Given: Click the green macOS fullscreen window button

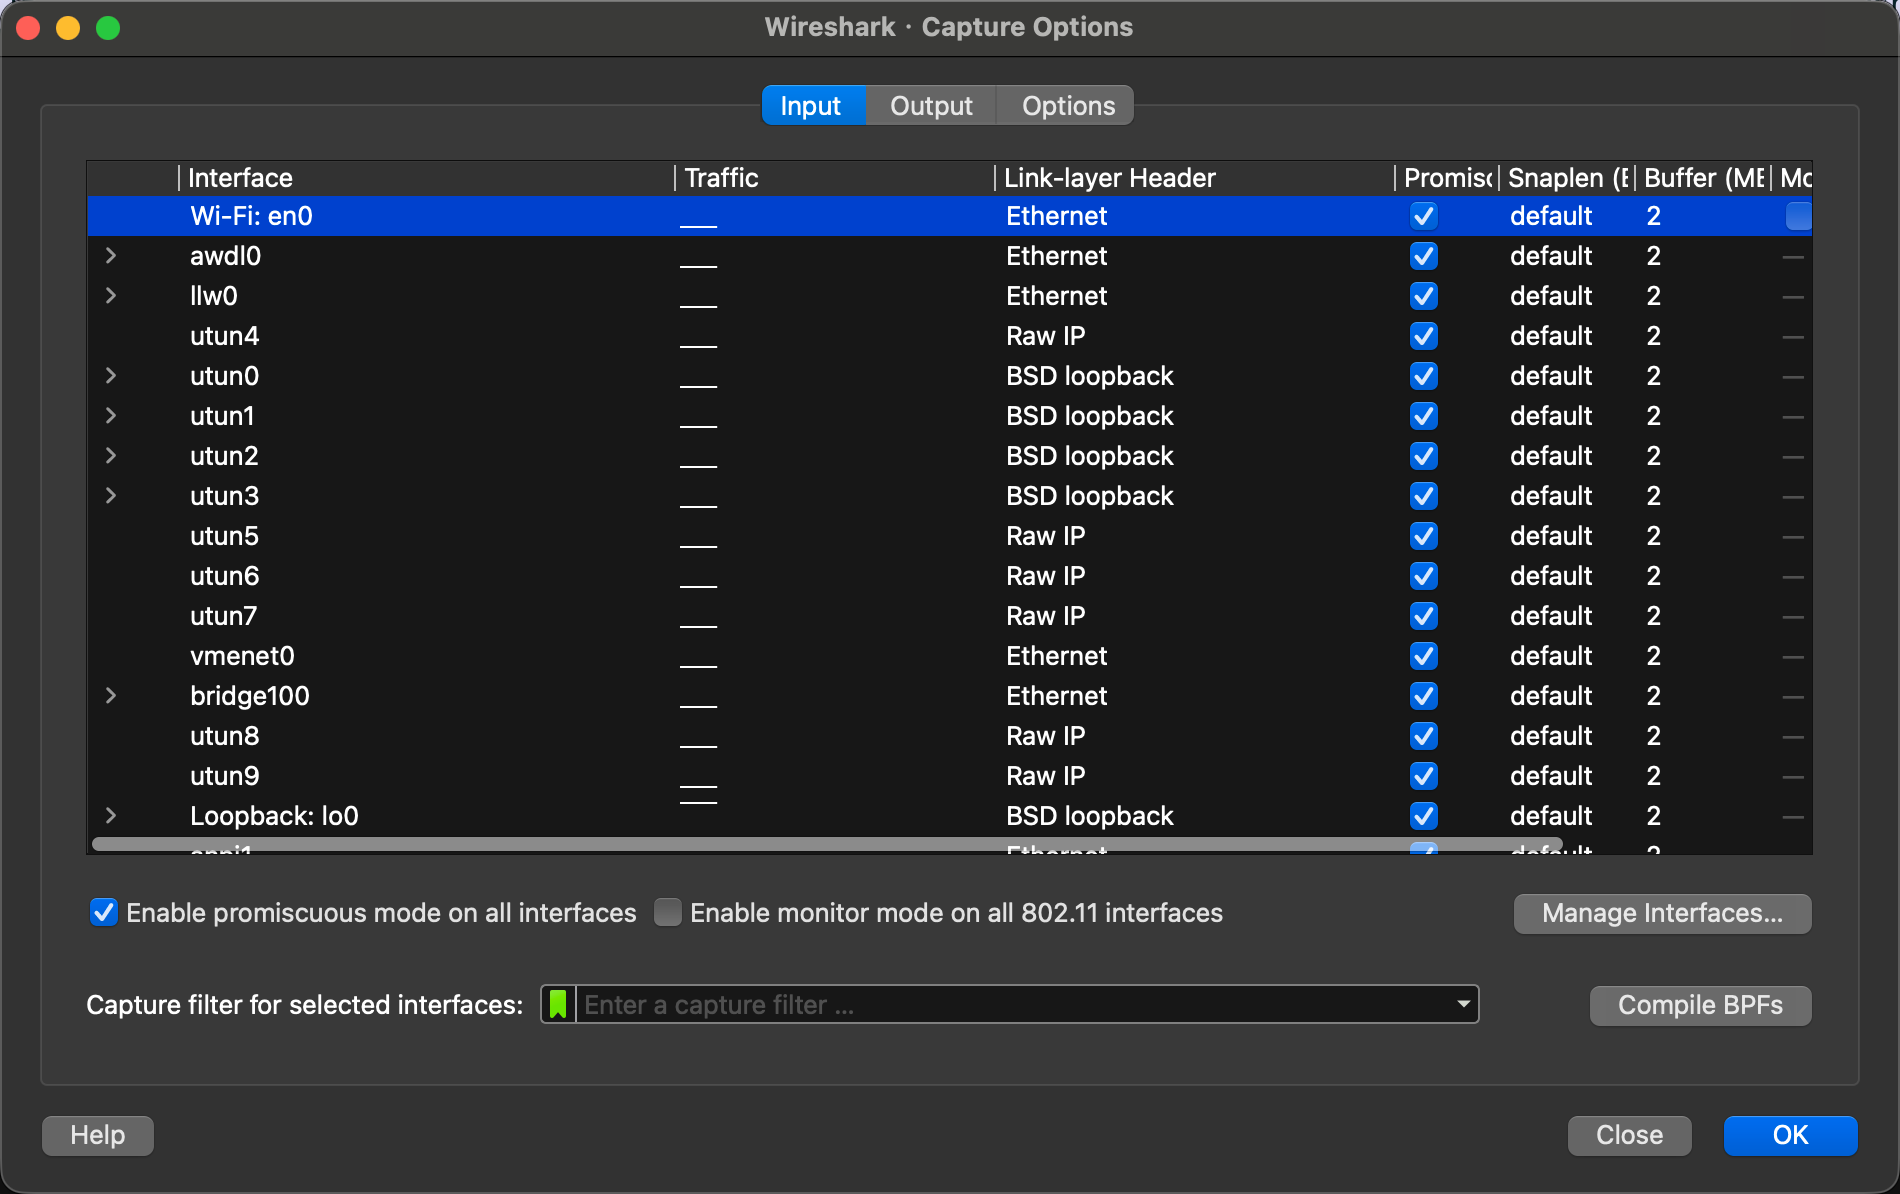Looking at the screenshot, I should (x=108, y=28).
